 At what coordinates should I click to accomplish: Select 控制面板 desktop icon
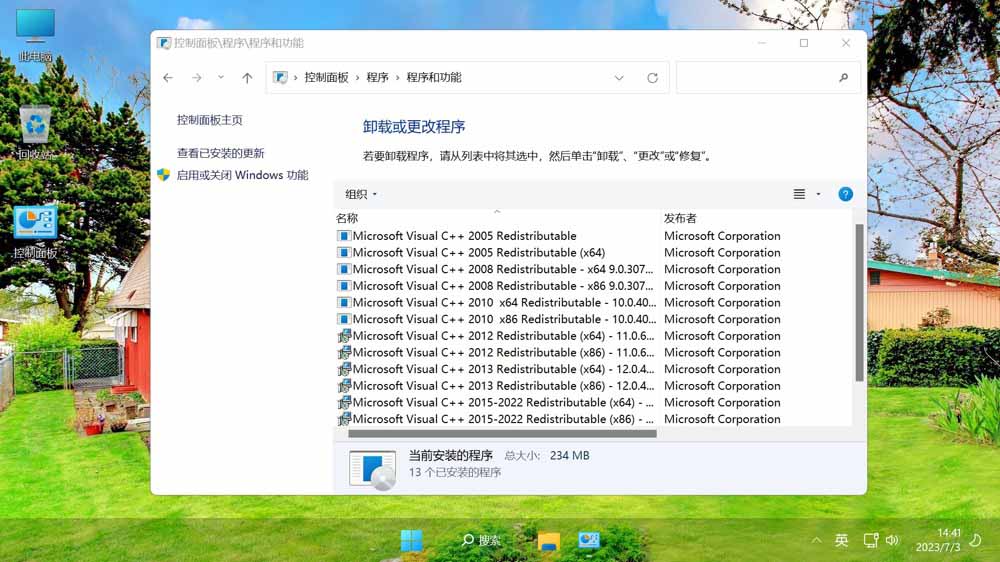[x=35, y=232]
